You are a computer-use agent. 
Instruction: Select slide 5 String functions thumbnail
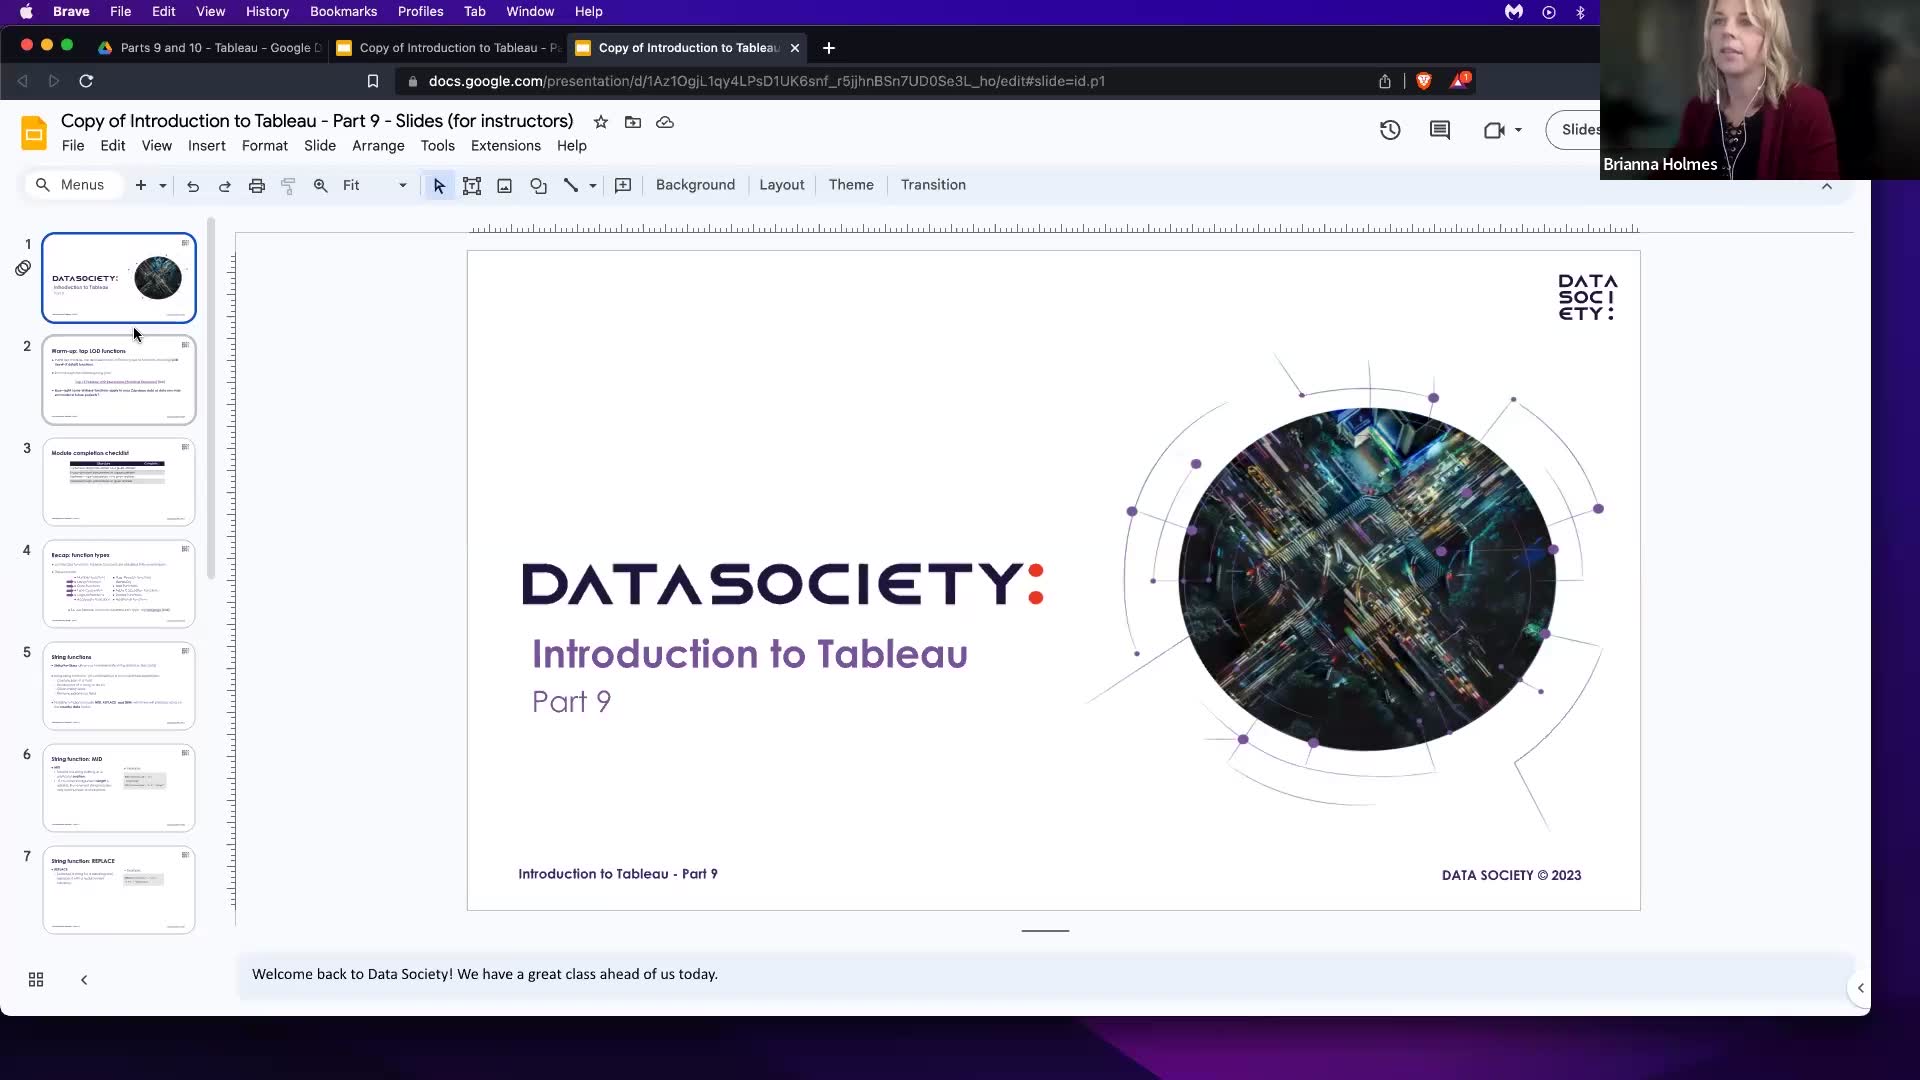point(119,686)
